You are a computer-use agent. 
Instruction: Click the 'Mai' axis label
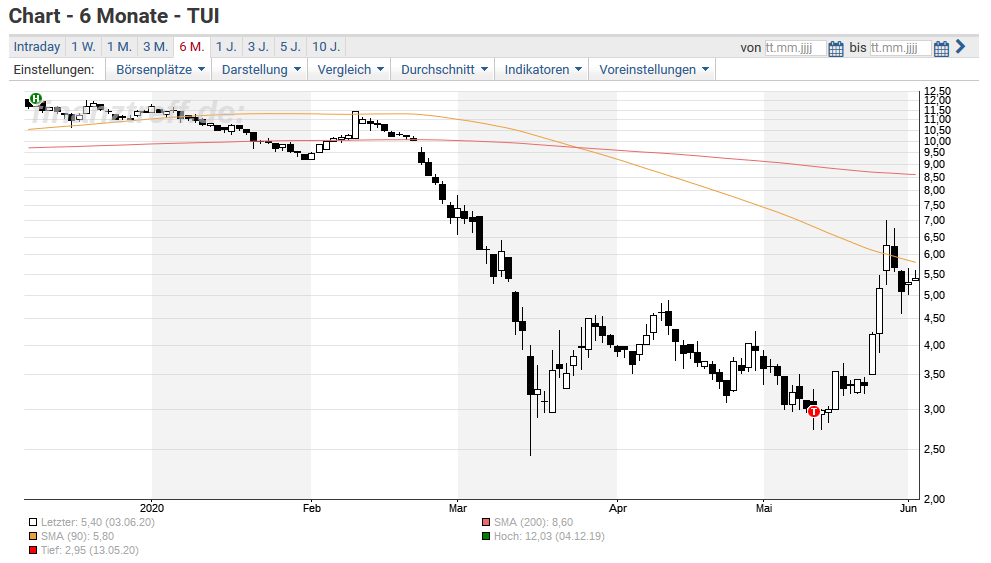pos(764,508)
